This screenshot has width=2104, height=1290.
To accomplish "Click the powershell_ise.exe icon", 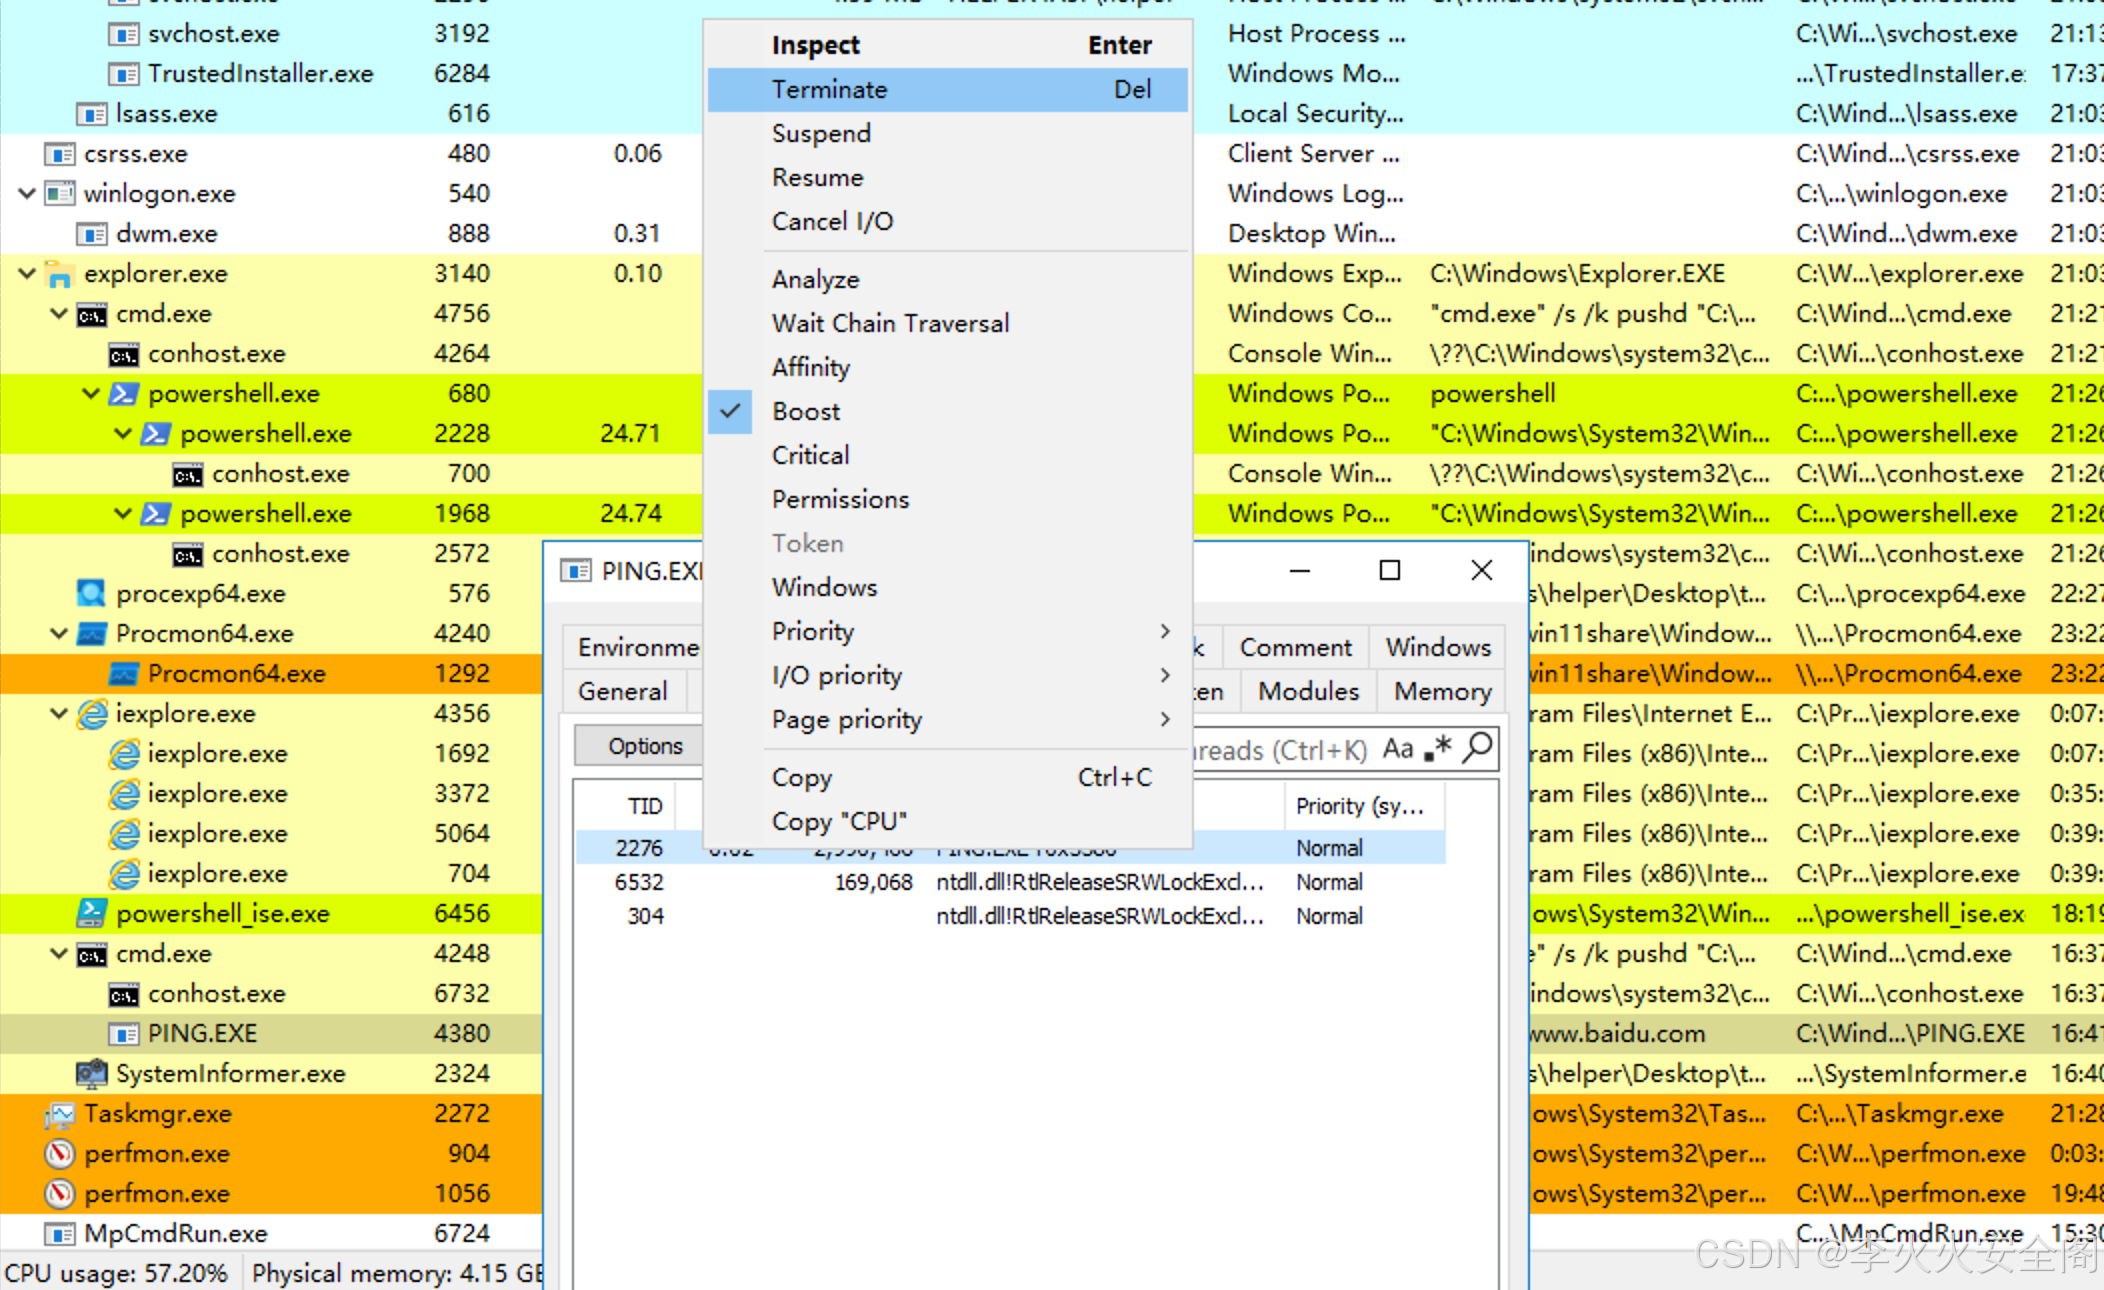I will [x=92, y=913].
